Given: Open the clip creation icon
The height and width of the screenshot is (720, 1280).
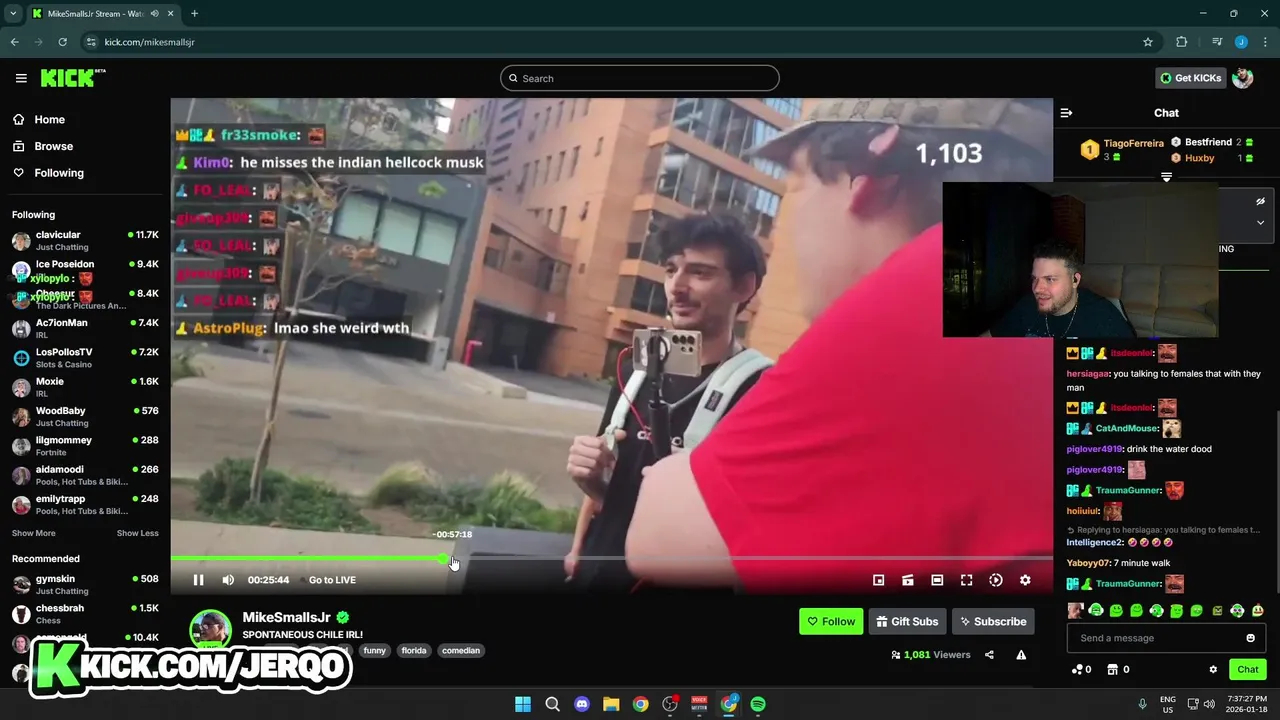Looking at the screenshot, I should click(908, 580).
